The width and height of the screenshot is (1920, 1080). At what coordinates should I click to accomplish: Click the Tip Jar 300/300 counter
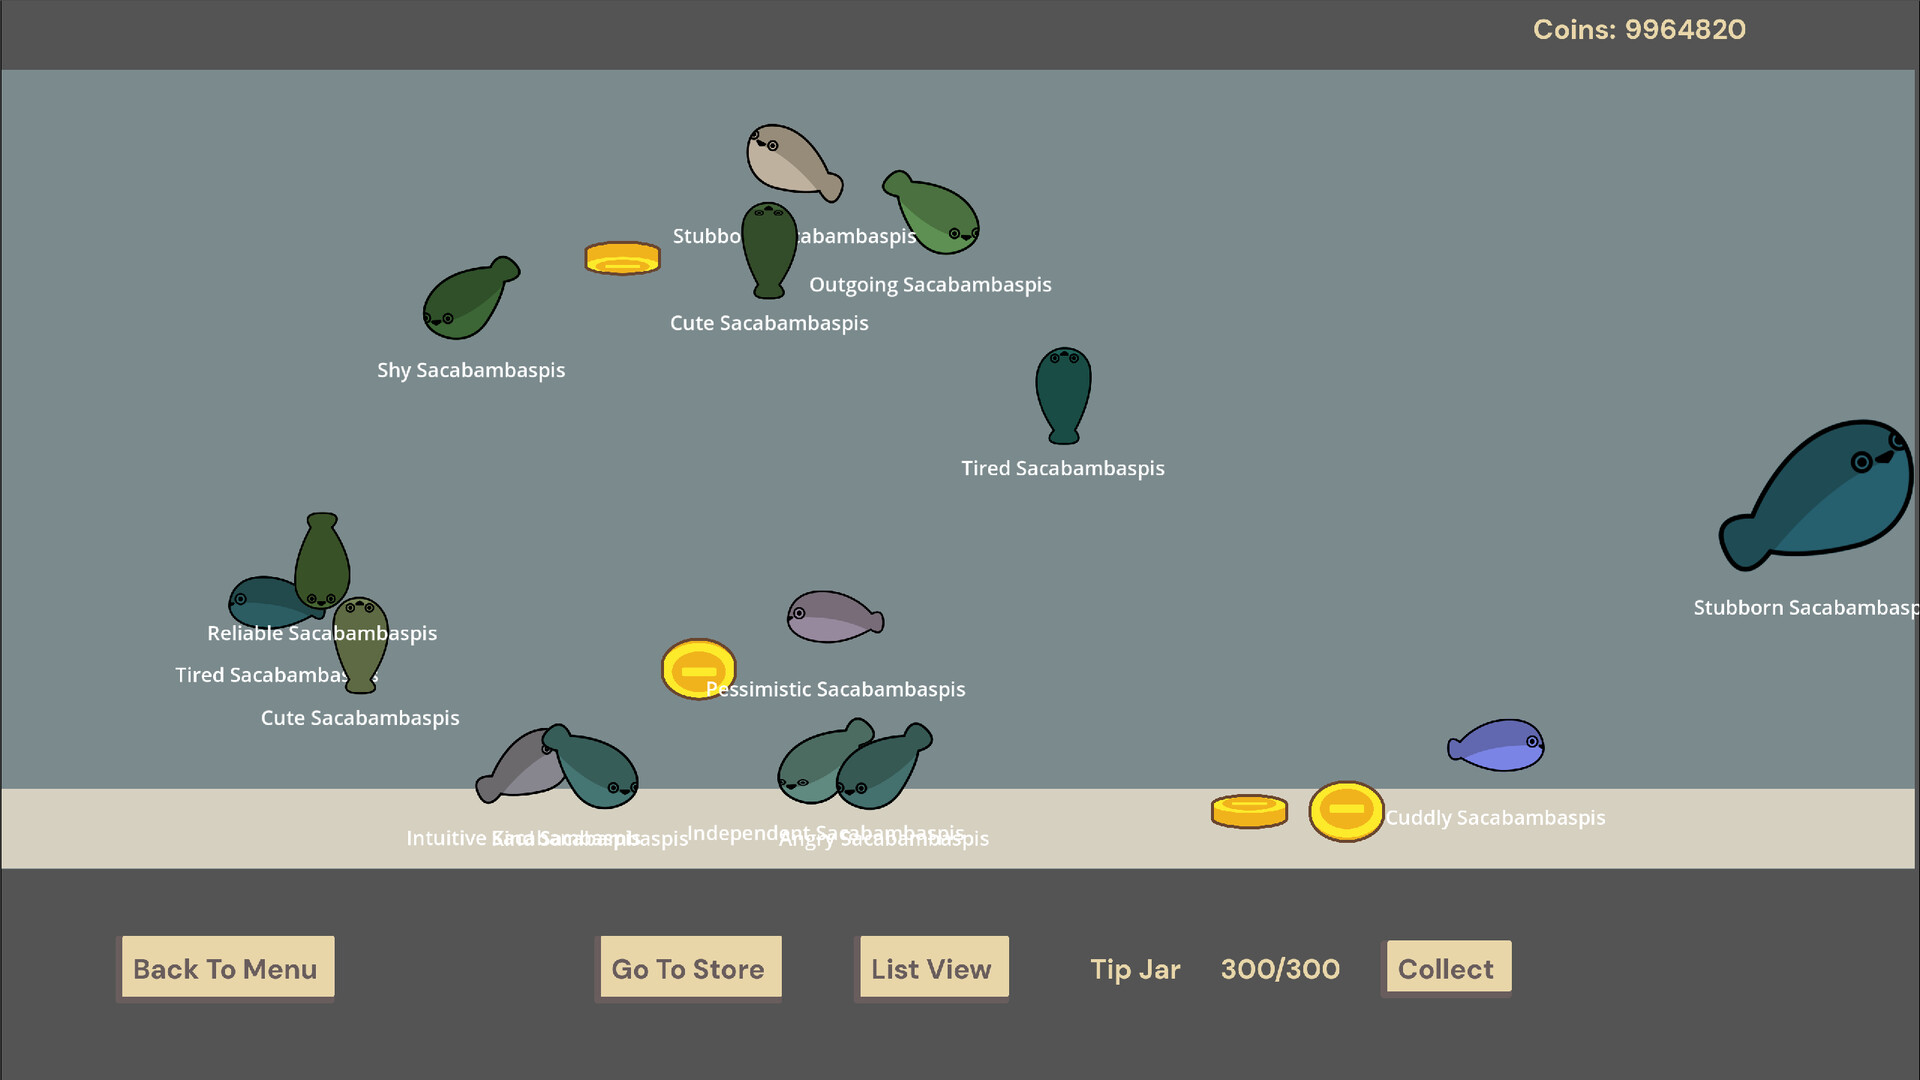pyautogui.click(x=1279, y=969)
